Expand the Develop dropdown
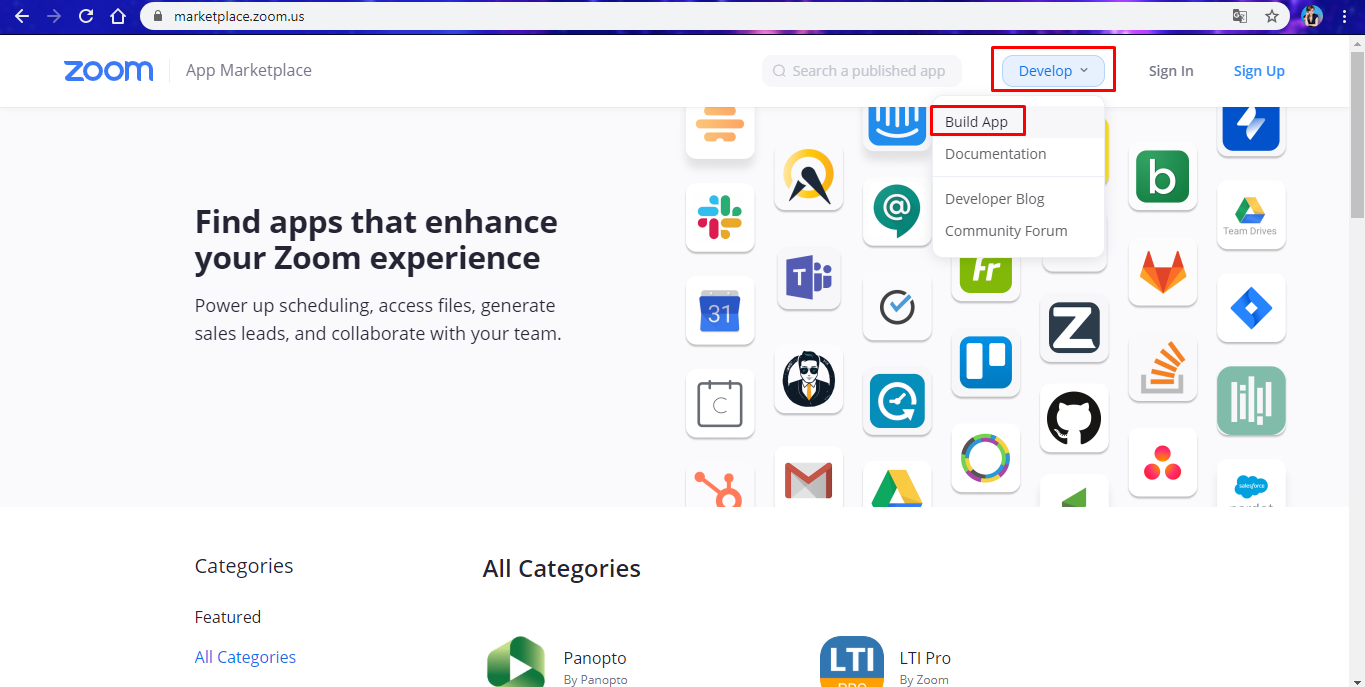Screen dimensions: 1365x687 [x=1053, y=71]
